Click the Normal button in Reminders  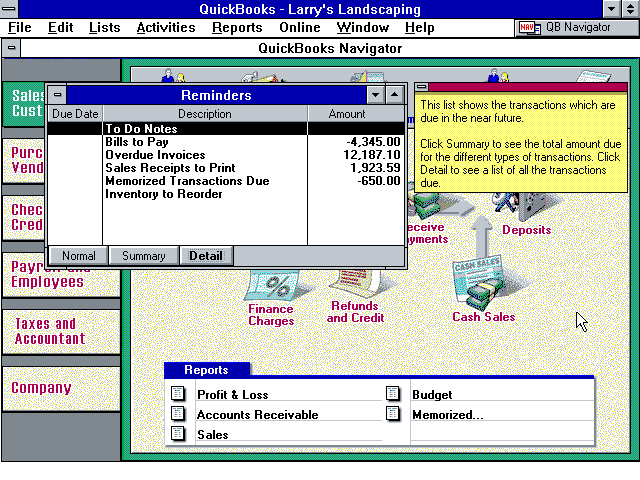pyautogui.click(x=78, y=256)
